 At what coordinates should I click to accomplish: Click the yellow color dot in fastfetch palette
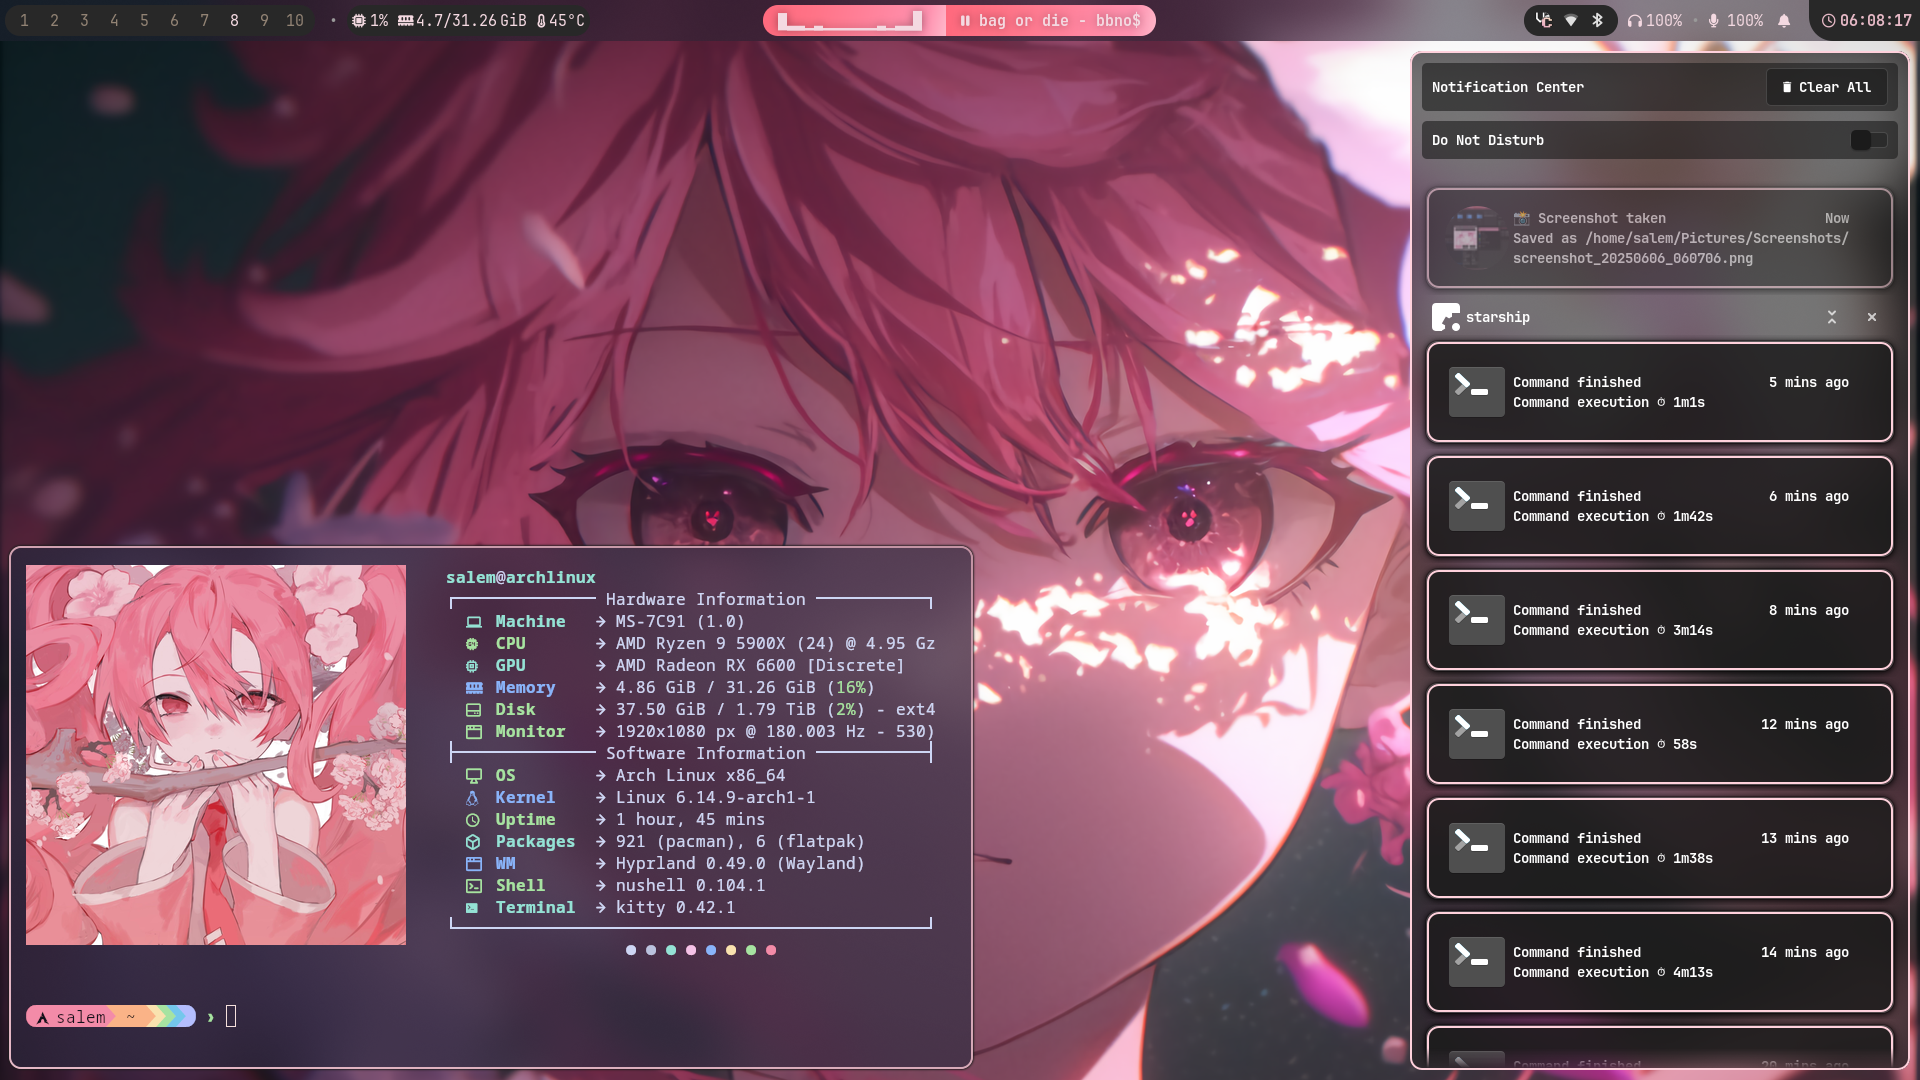tap(731, 950)
